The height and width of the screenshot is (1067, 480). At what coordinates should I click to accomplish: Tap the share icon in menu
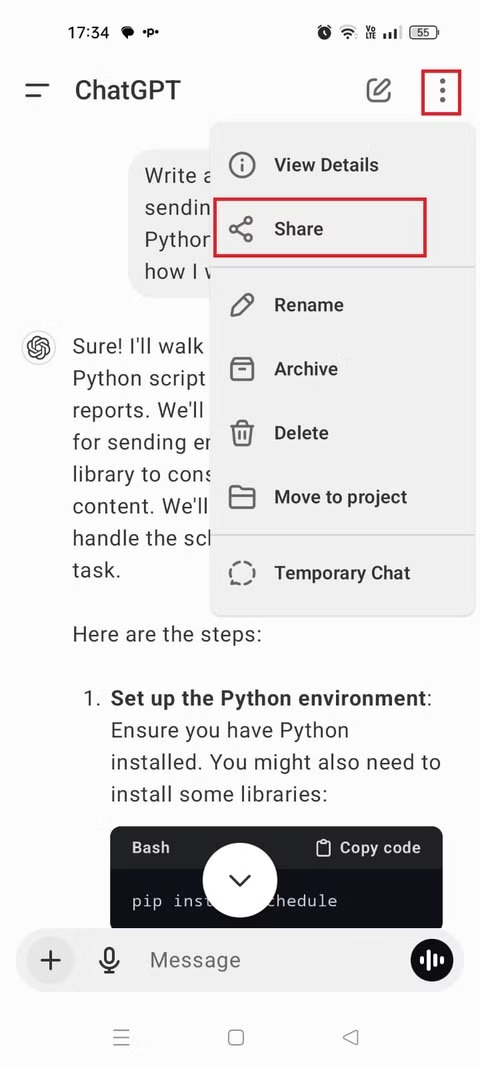[241, 229]
